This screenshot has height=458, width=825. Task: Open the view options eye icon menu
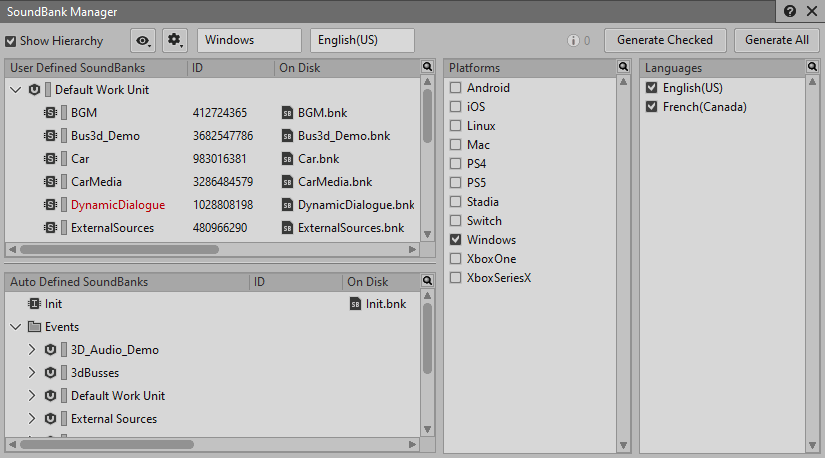144,41
